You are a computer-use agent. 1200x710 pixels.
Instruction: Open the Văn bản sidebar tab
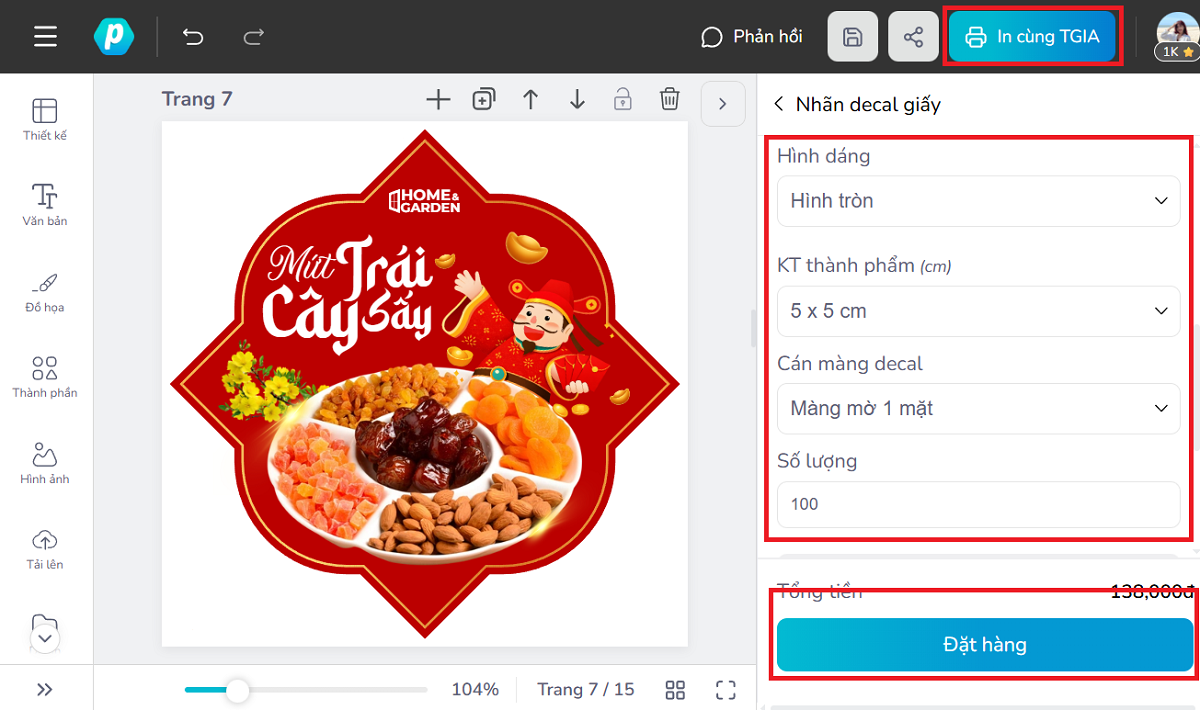click(x=45, y=205)
